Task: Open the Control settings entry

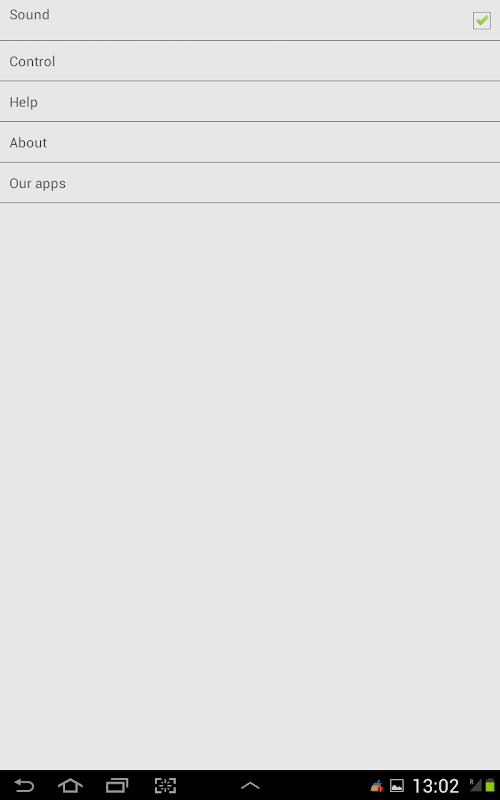Action: click(250, 61)
